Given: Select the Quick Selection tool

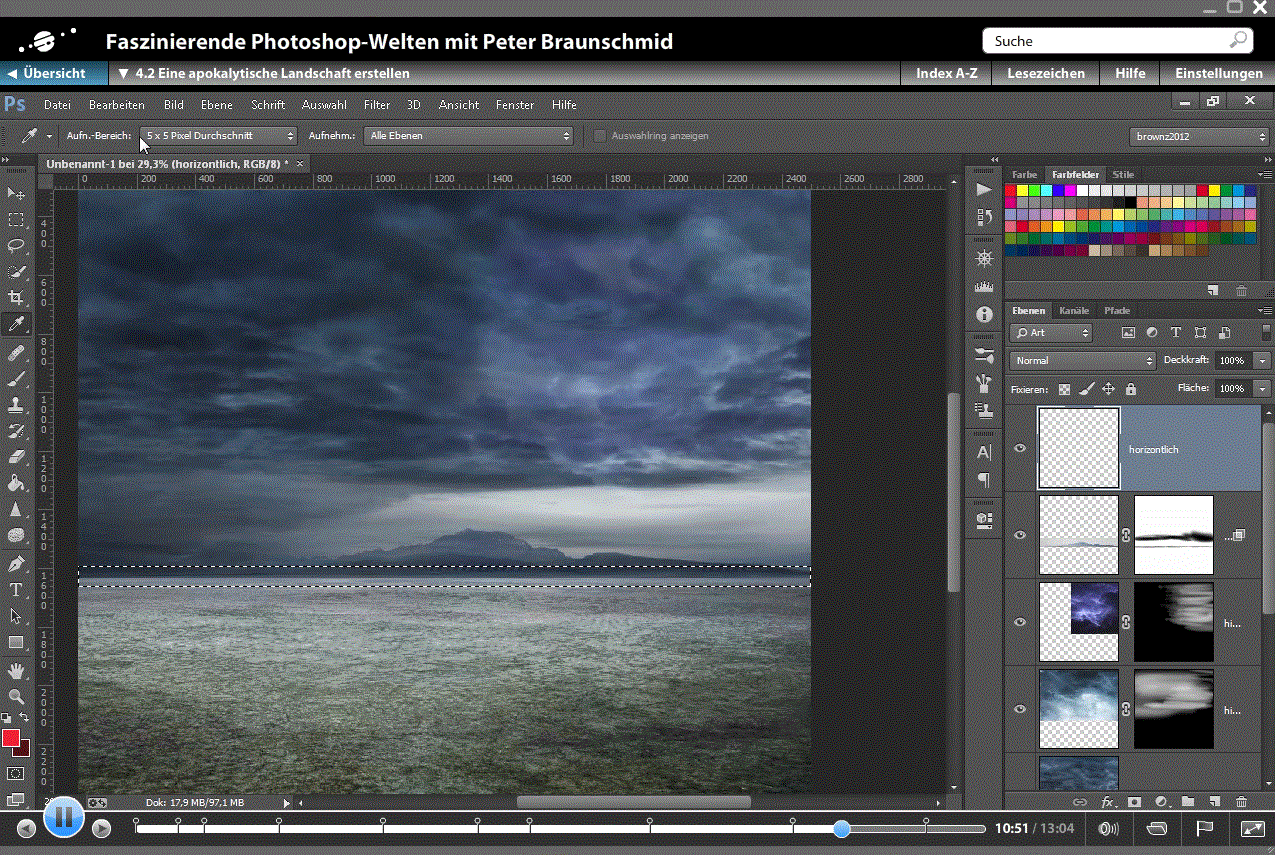Looking at the screenshot, I should pyautogui.click(x=16, y=271).
